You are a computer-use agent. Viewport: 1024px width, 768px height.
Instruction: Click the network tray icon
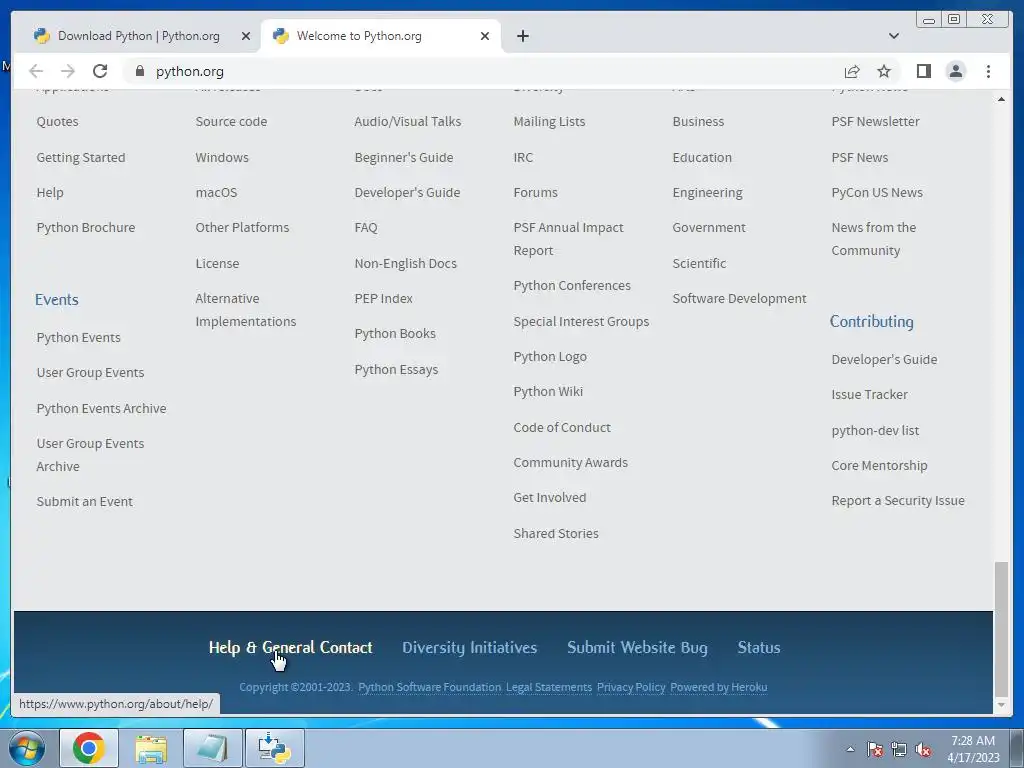[899, 749]
